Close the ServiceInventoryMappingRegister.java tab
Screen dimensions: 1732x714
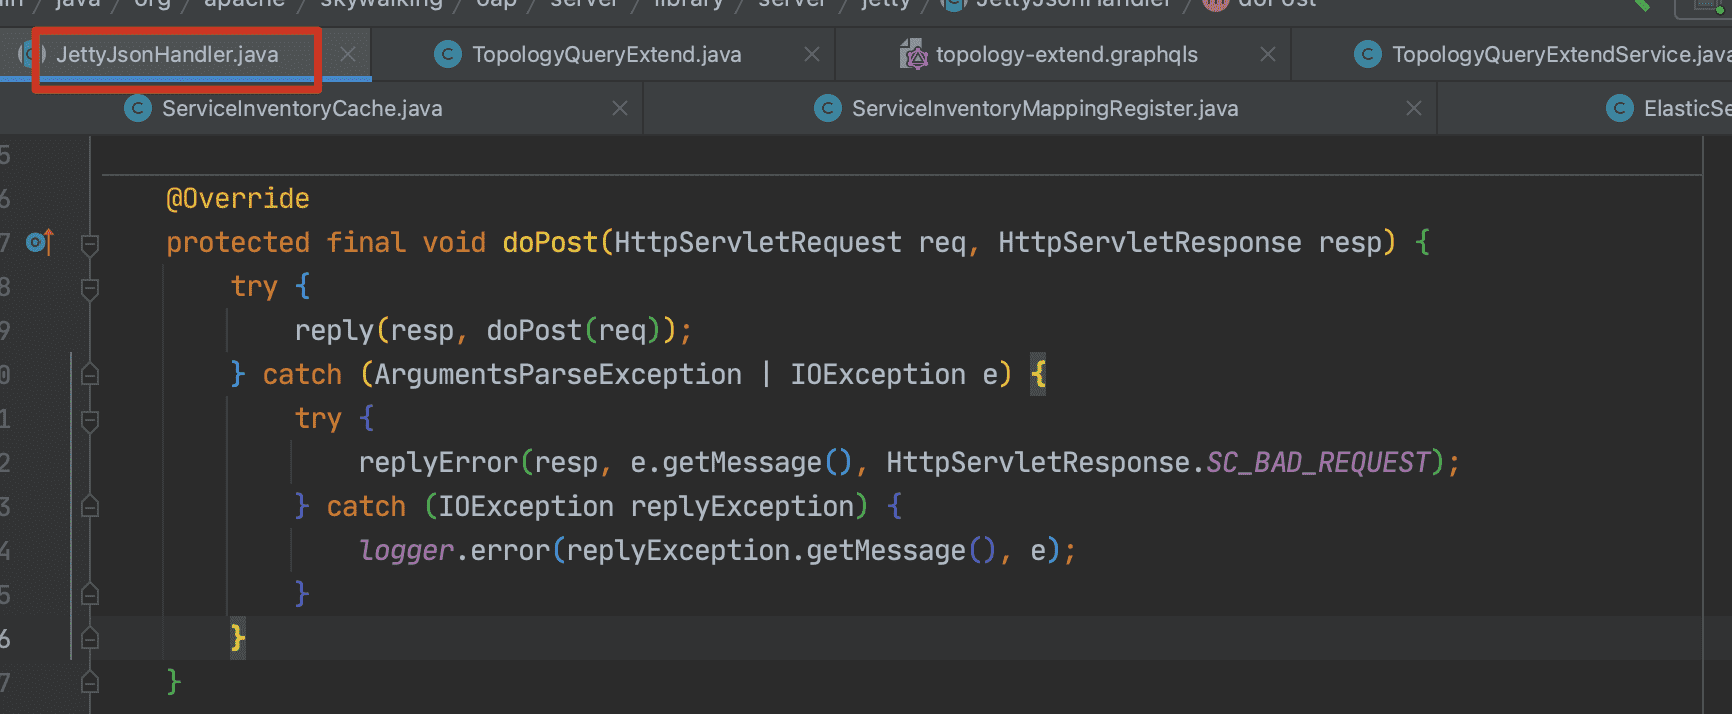1414,109
